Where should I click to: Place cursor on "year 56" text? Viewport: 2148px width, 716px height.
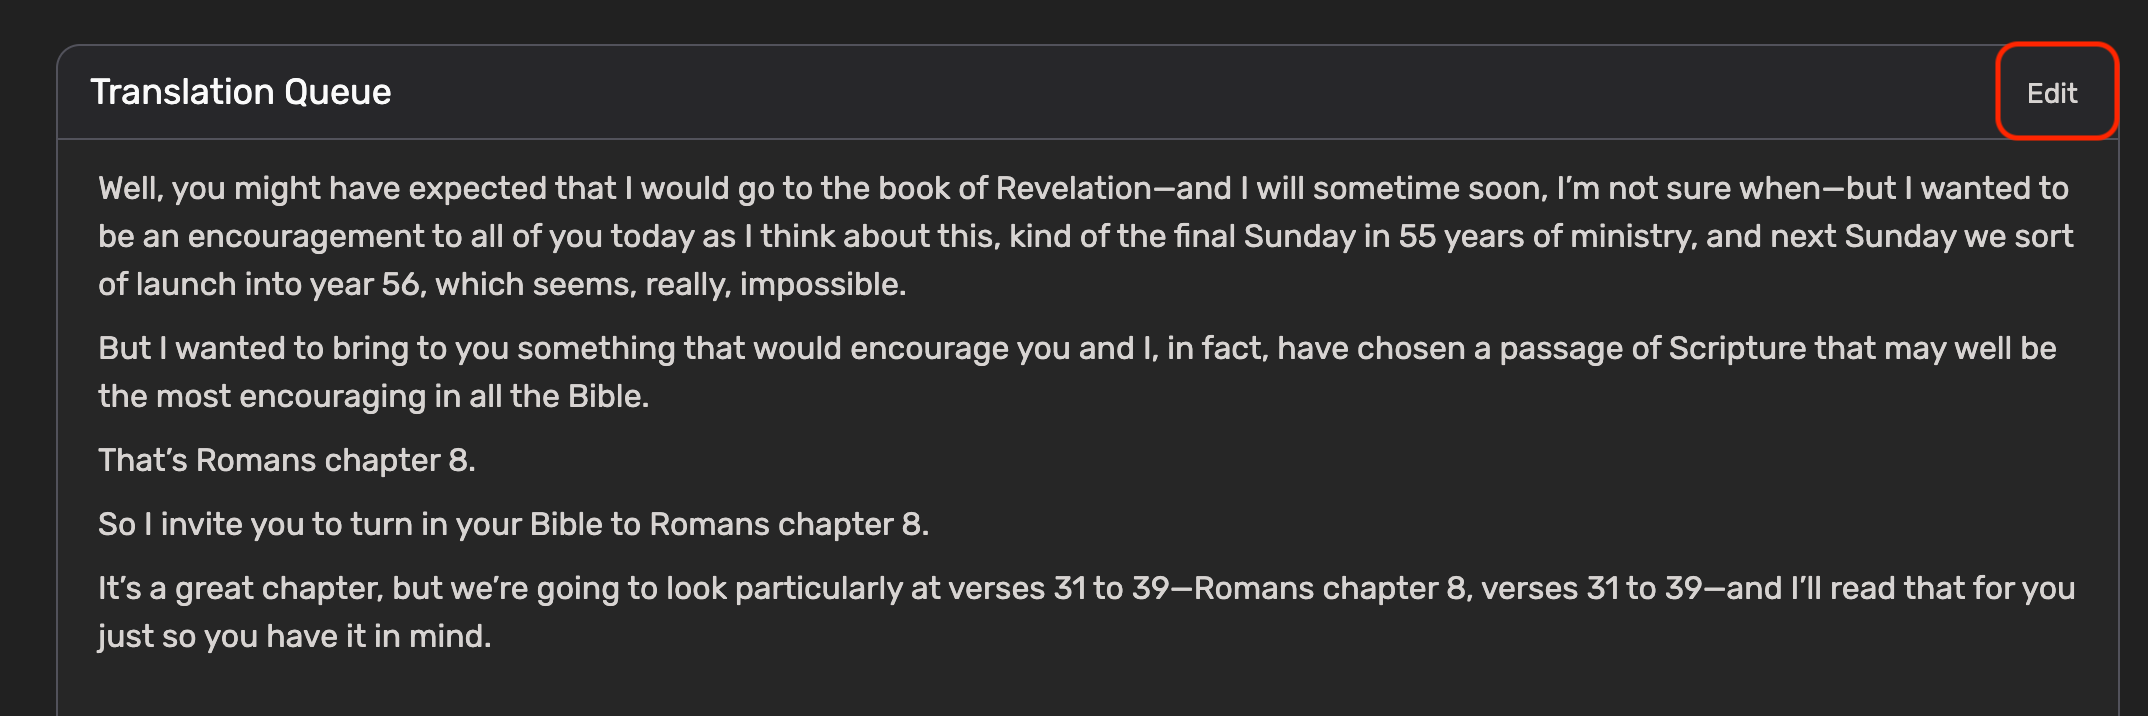[364, 284]
